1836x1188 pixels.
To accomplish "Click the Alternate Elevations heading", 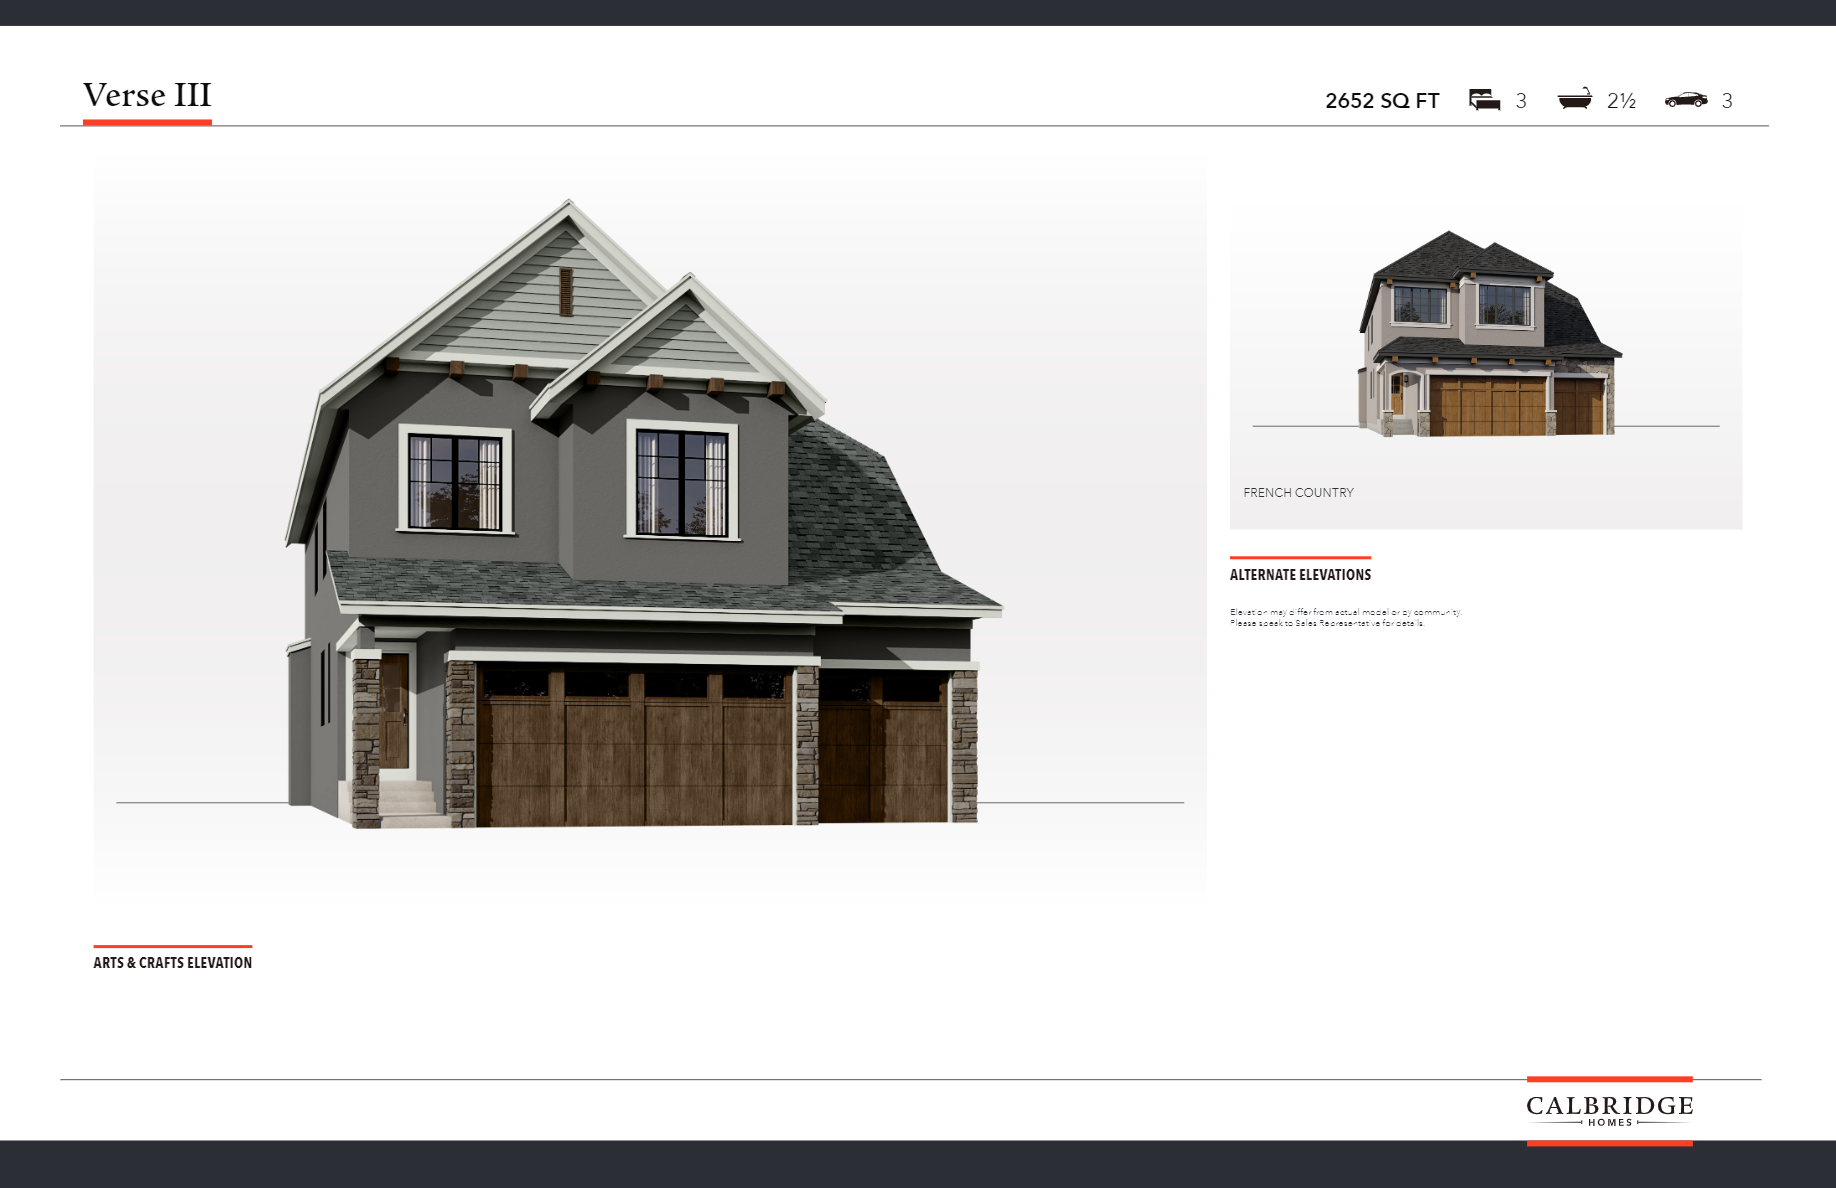I will point(1300,575).
